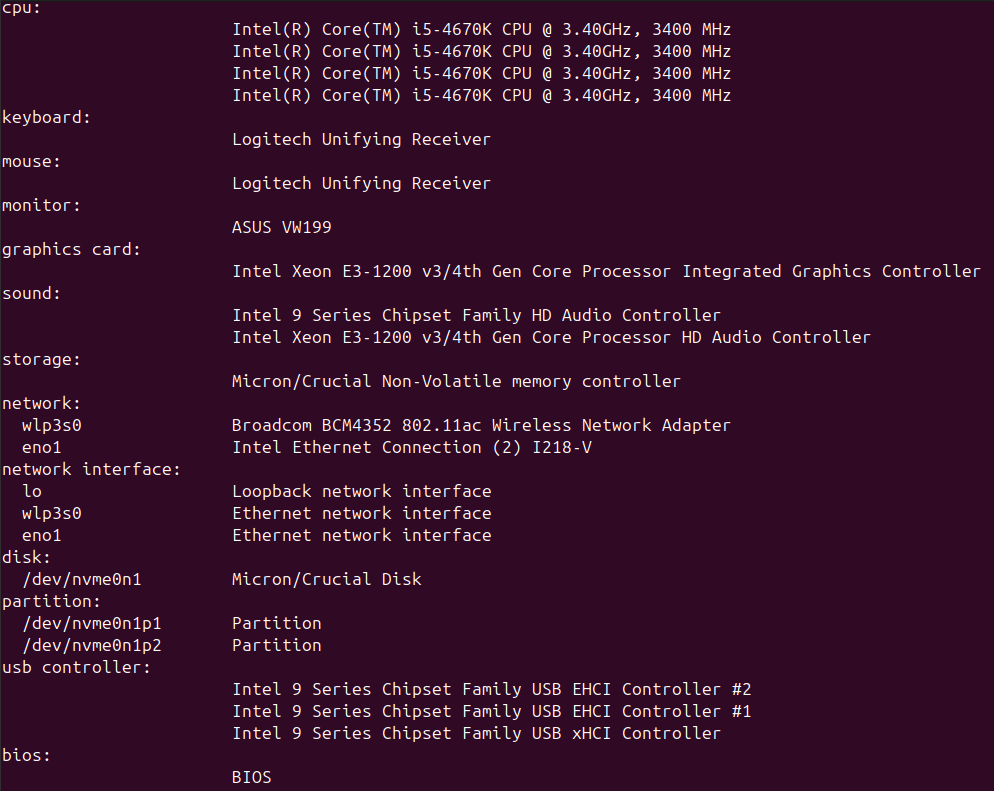The image size is (994, 791).
Task: Click the Loopback network interface entry
Action: (x=361, y=492)
